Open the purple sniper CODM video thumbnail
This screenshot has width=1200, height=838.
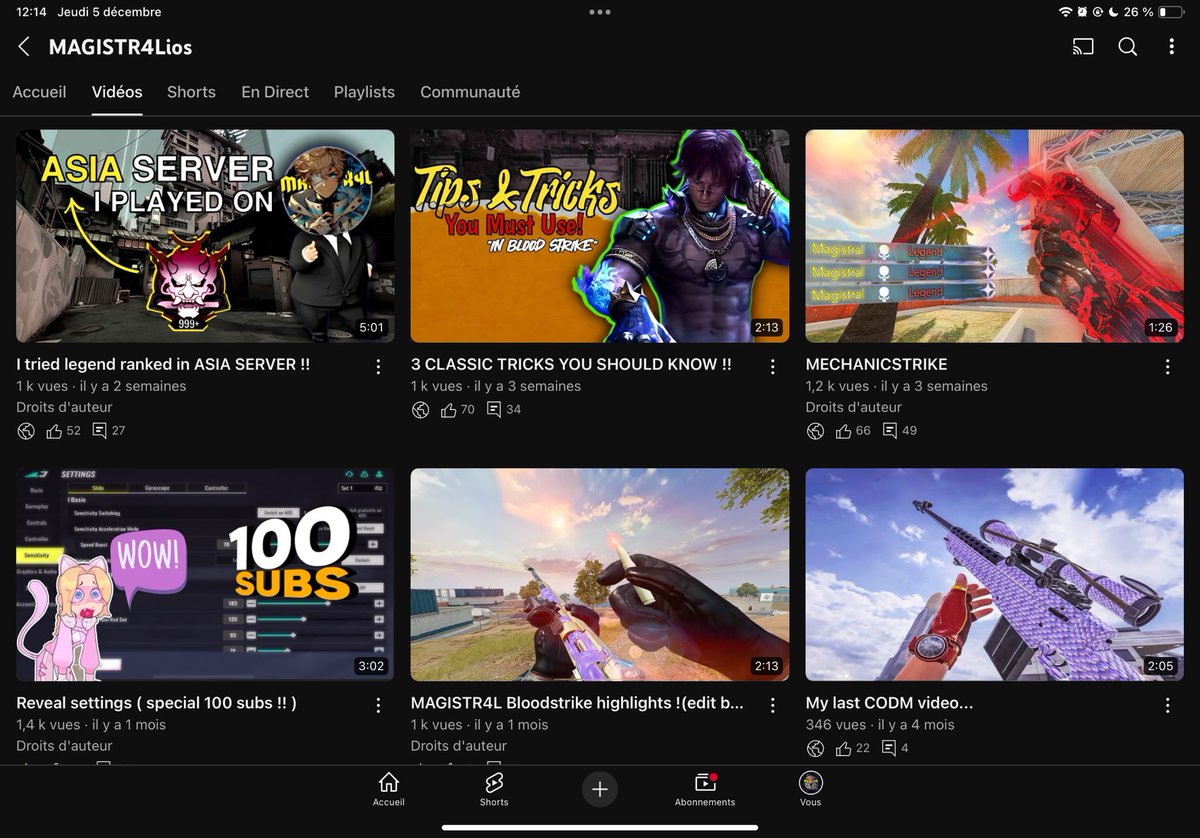click(995, 575)
